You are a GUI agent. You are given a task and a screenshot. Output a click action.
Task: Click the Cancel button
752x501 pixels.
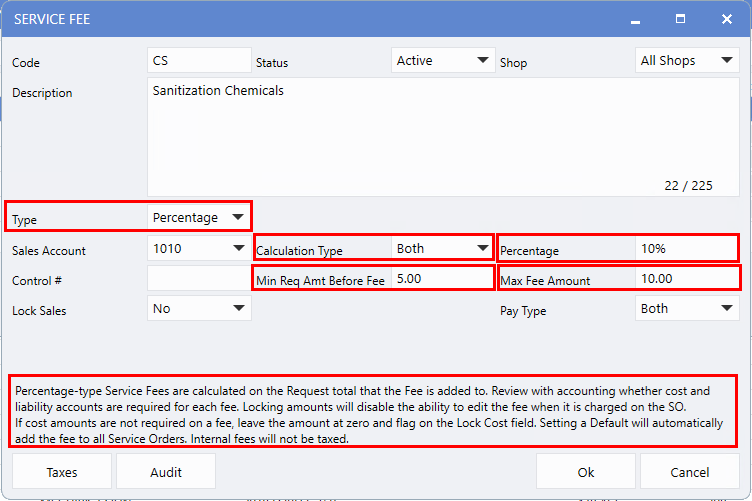tap(689, 472)
